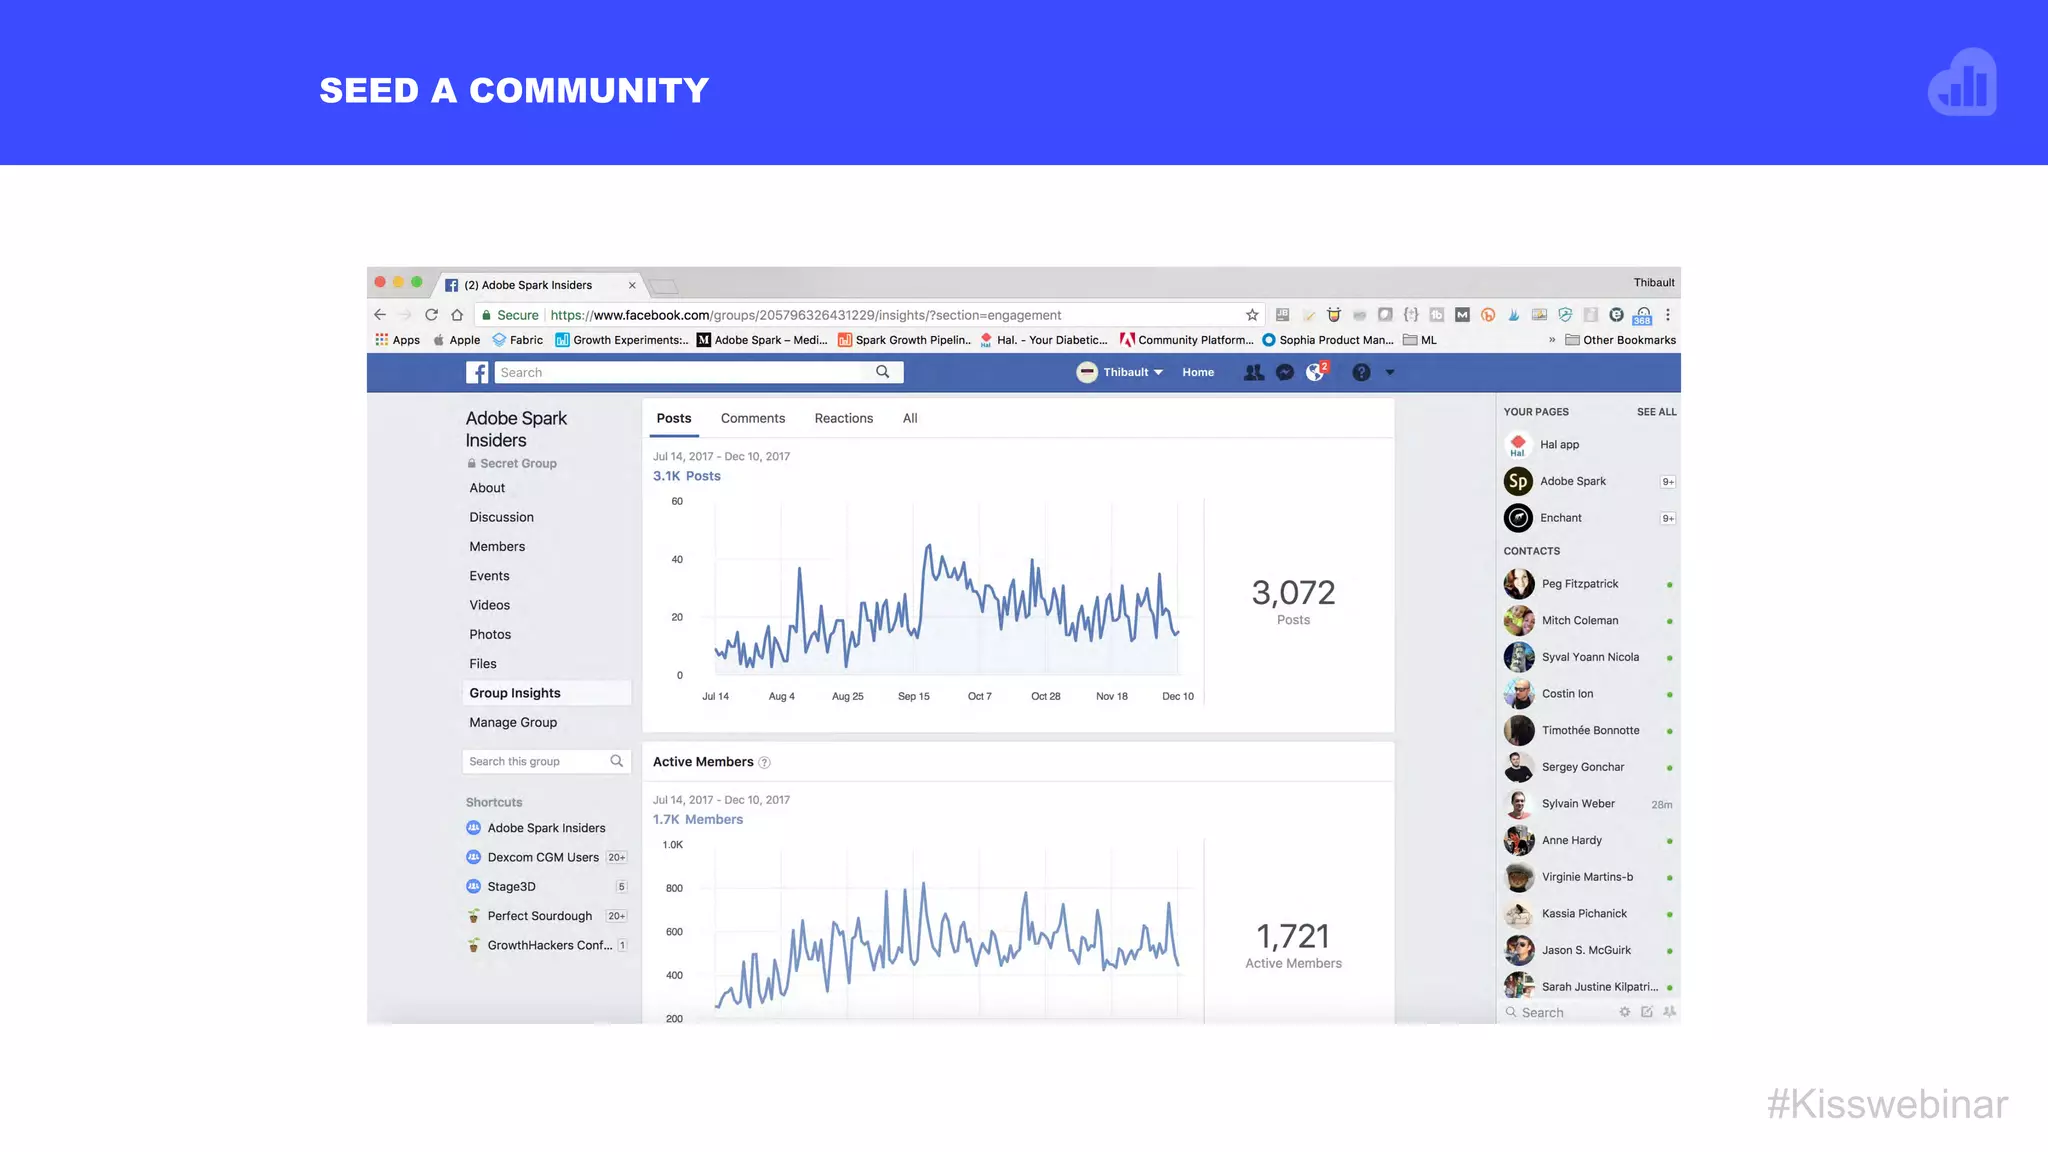Open chat with Mitch Coleman
Viewport: 2048px width, 1152px height.
tap(1589, 621)
